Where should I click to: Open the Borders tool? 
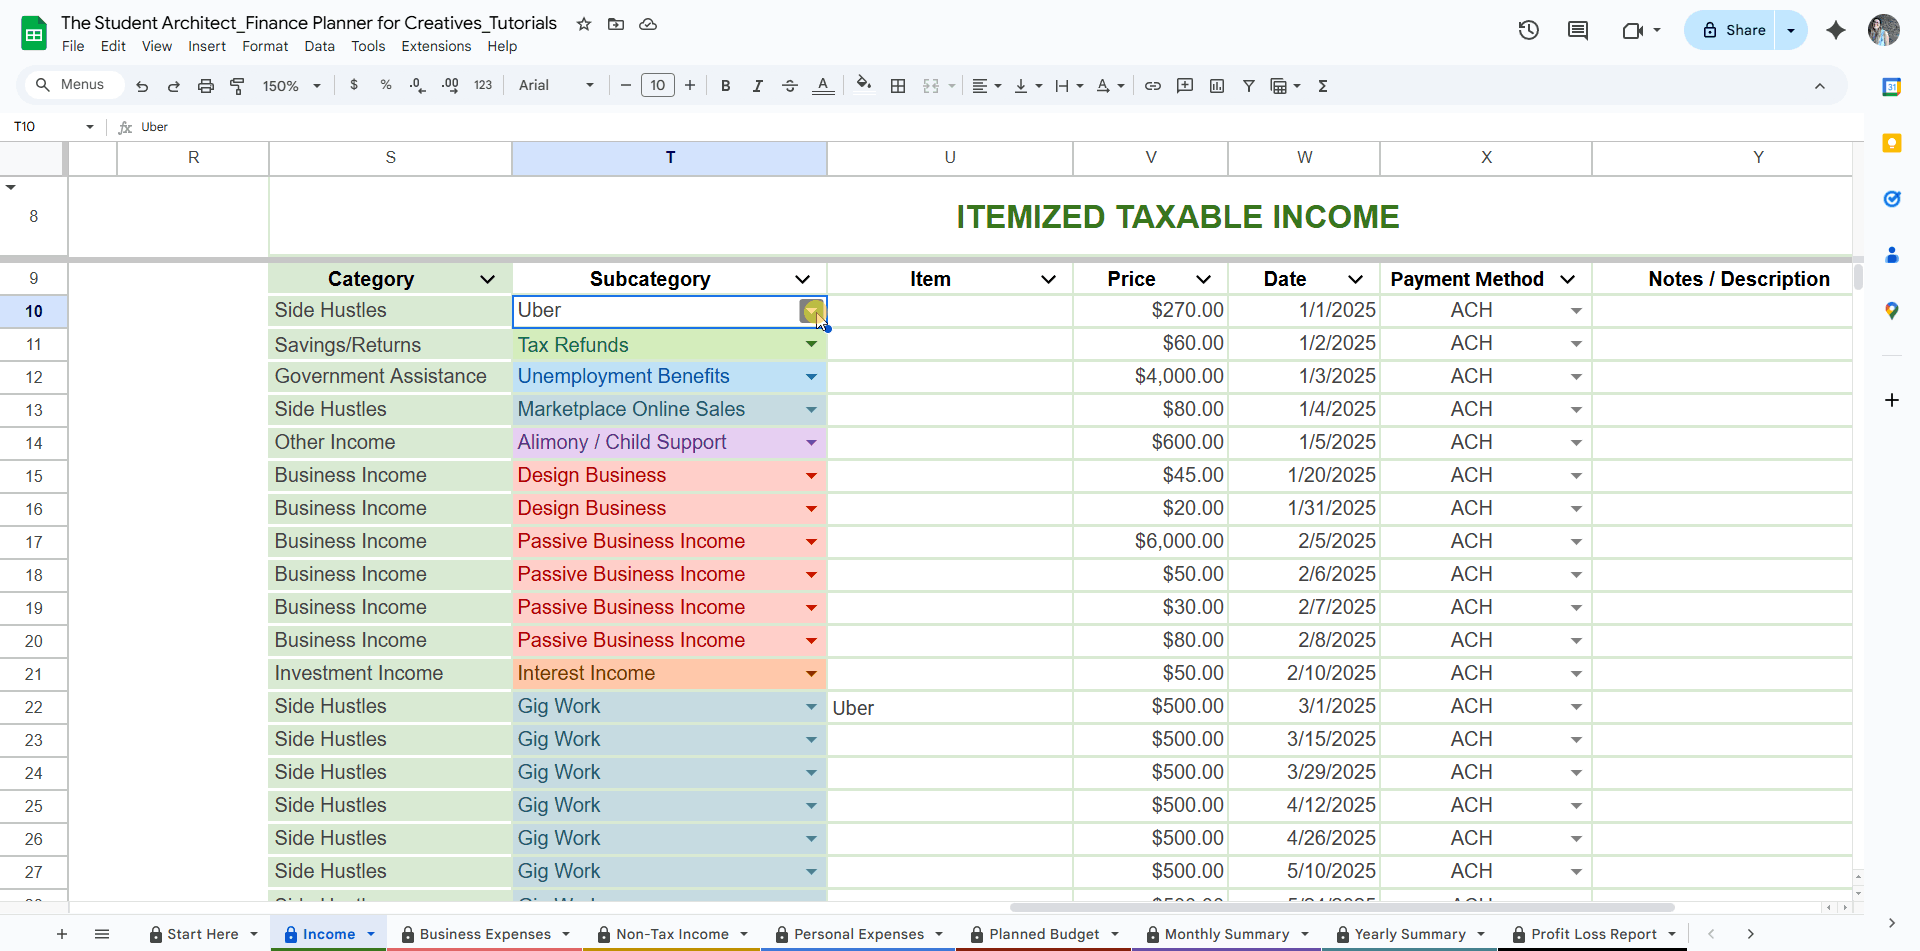click(898, 86)
